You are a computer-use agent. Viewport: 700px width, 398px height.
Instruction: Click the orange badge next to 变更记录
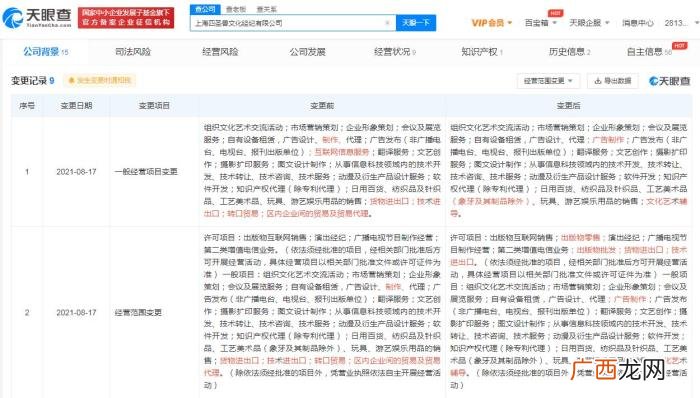100,81
